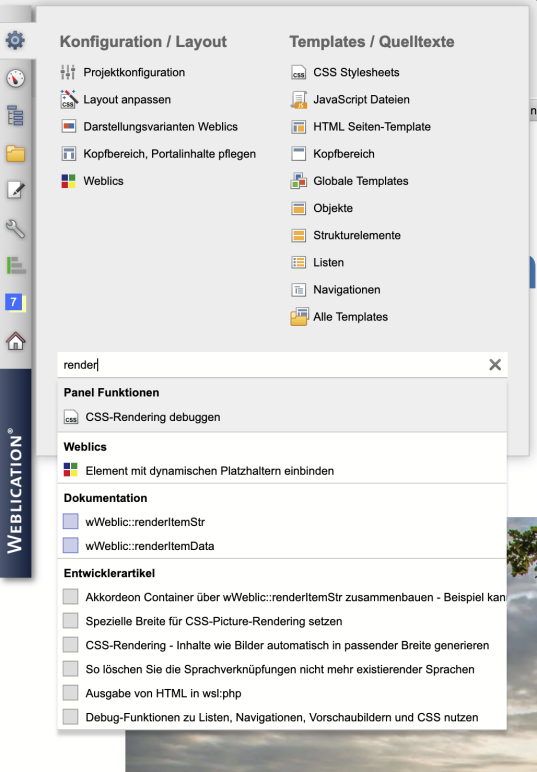Open HTML Seiten-Template link
This screenshot has width=537, height=772.
[x=372, y=127]
